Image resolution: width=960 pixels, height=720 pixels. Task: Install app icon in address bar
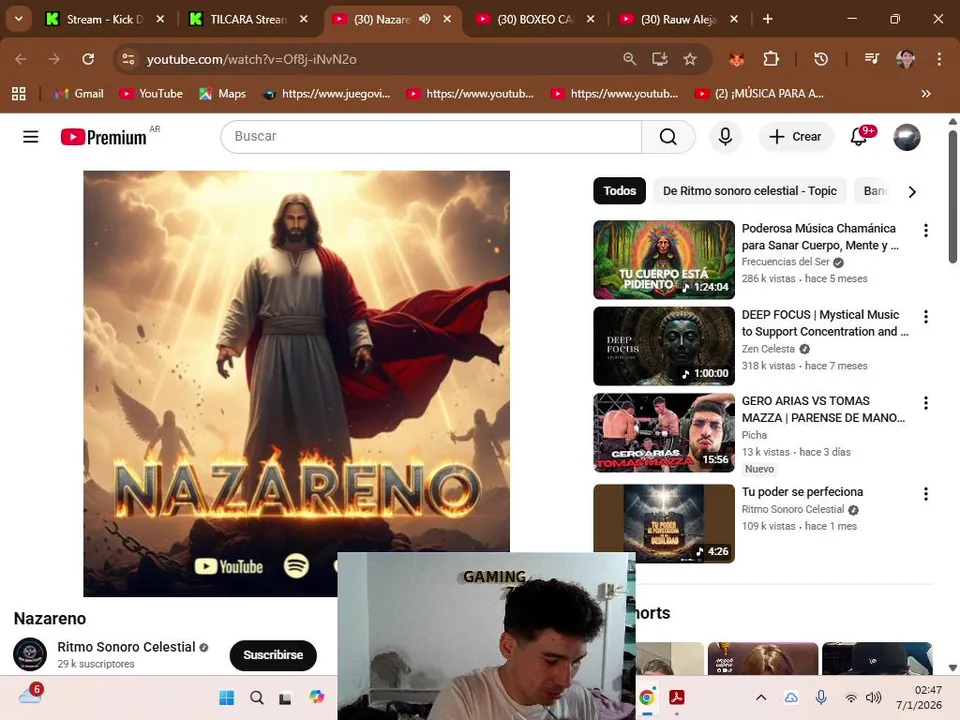(x=659, y=59)
